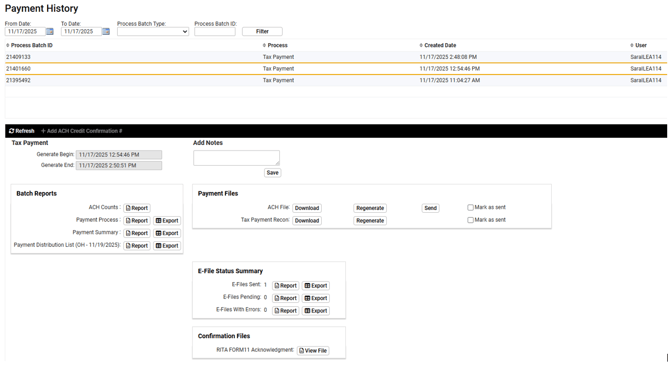Click the Generate End date field
The image size is (670, 365).
click(119, 165)
